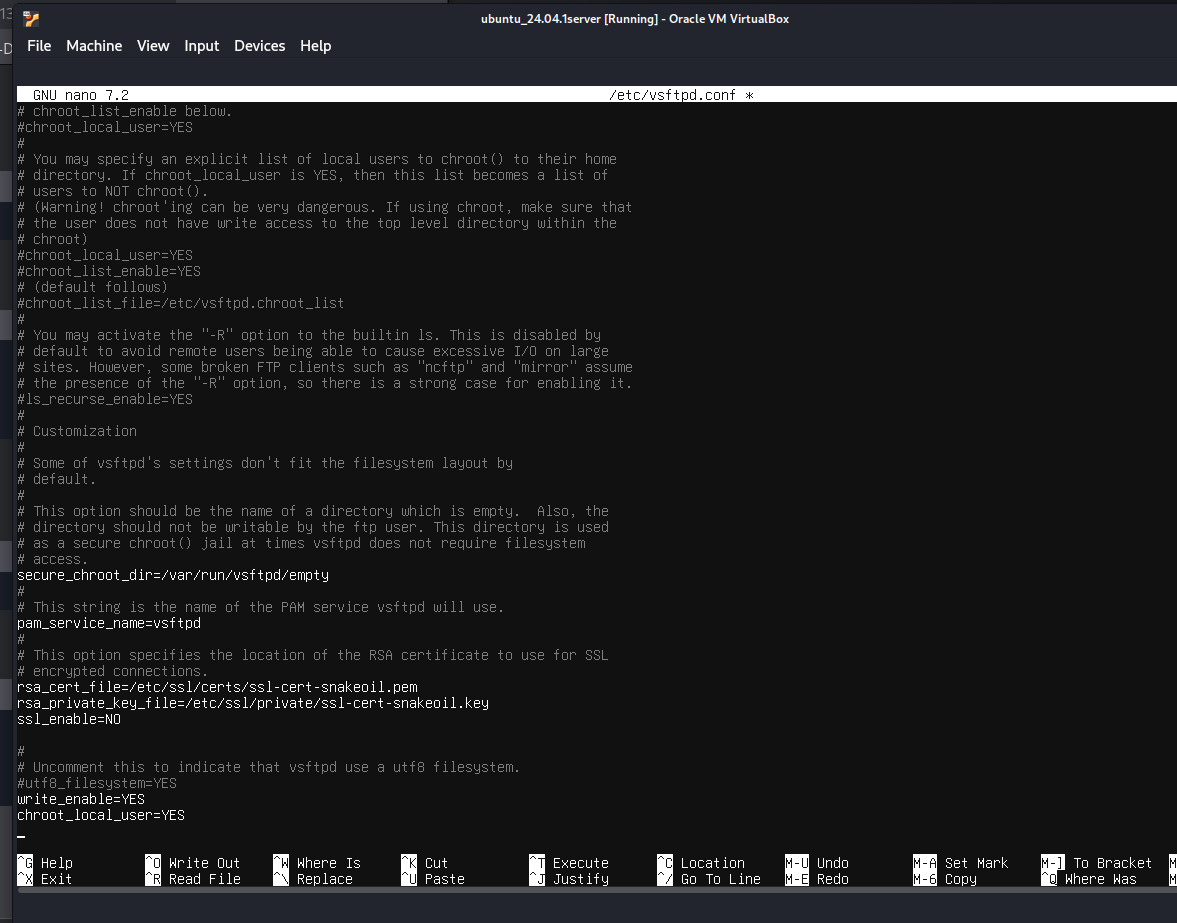Open the Help menu in VirtualBox
Viewport: 1177px width, 923px height.
pos(315,46)
